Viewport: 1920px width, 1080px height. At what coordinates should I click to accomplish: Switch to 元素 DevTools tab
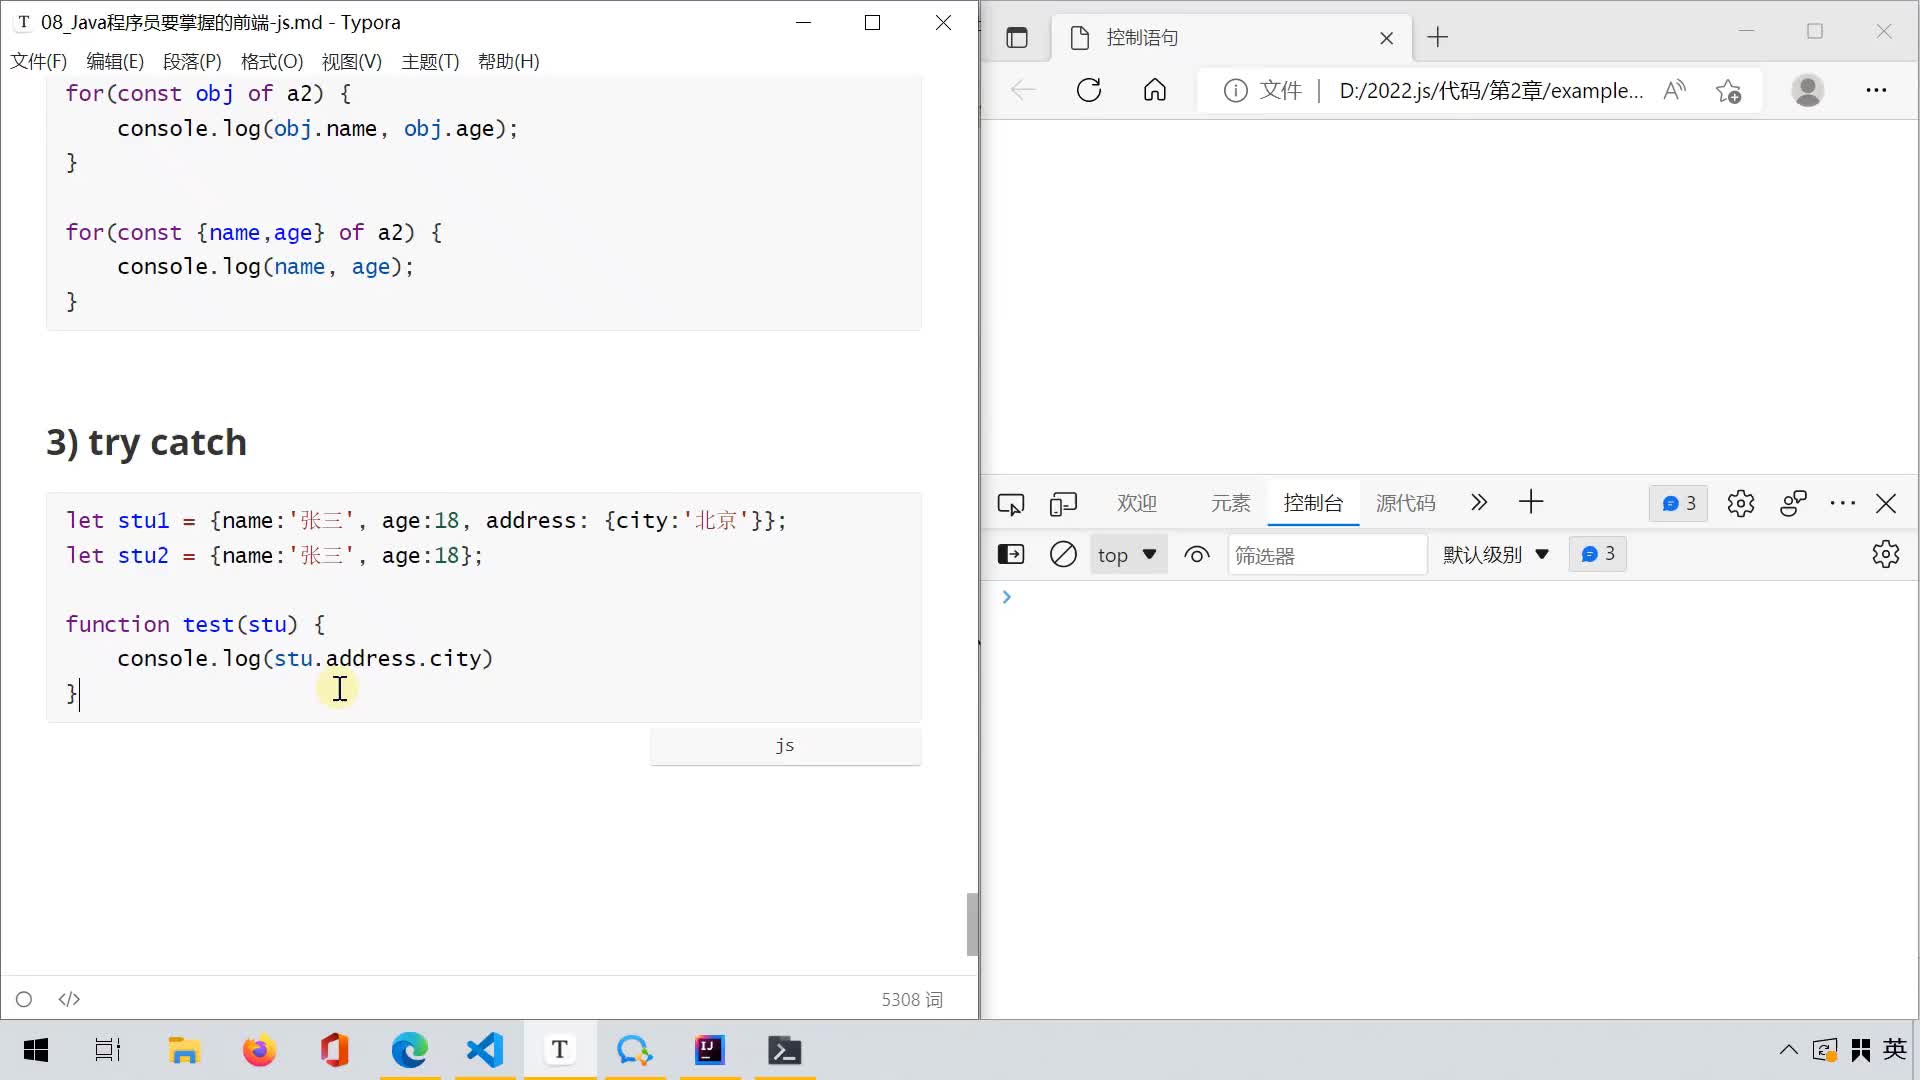point(1231,503)
